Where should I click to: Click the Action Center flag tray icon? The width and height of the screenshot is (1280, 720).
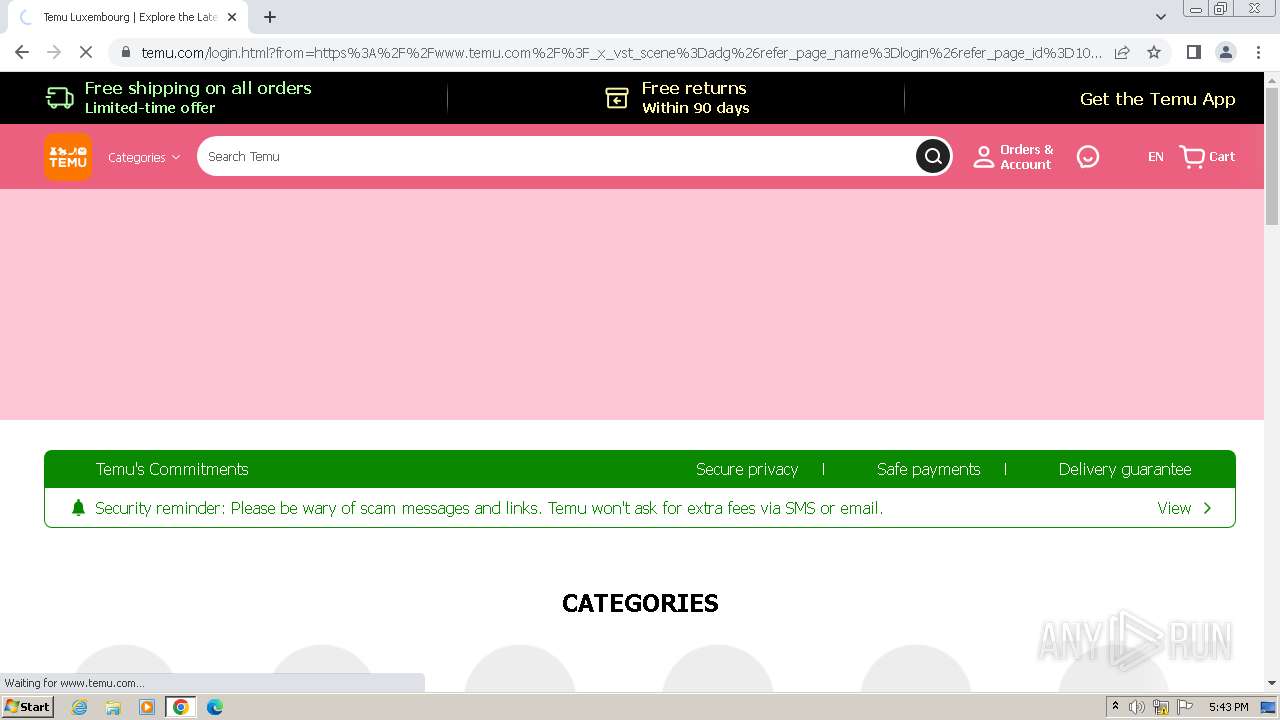pos(1185,707)
